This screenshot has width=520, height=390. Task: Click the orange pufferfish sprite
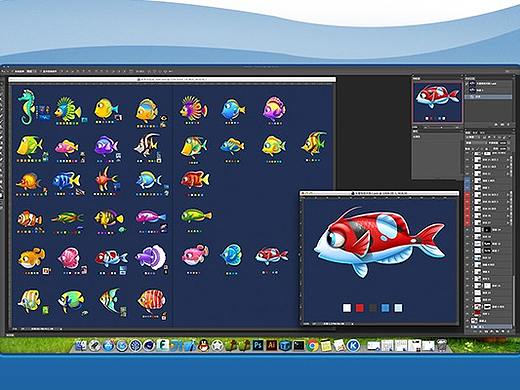(31, 257)
